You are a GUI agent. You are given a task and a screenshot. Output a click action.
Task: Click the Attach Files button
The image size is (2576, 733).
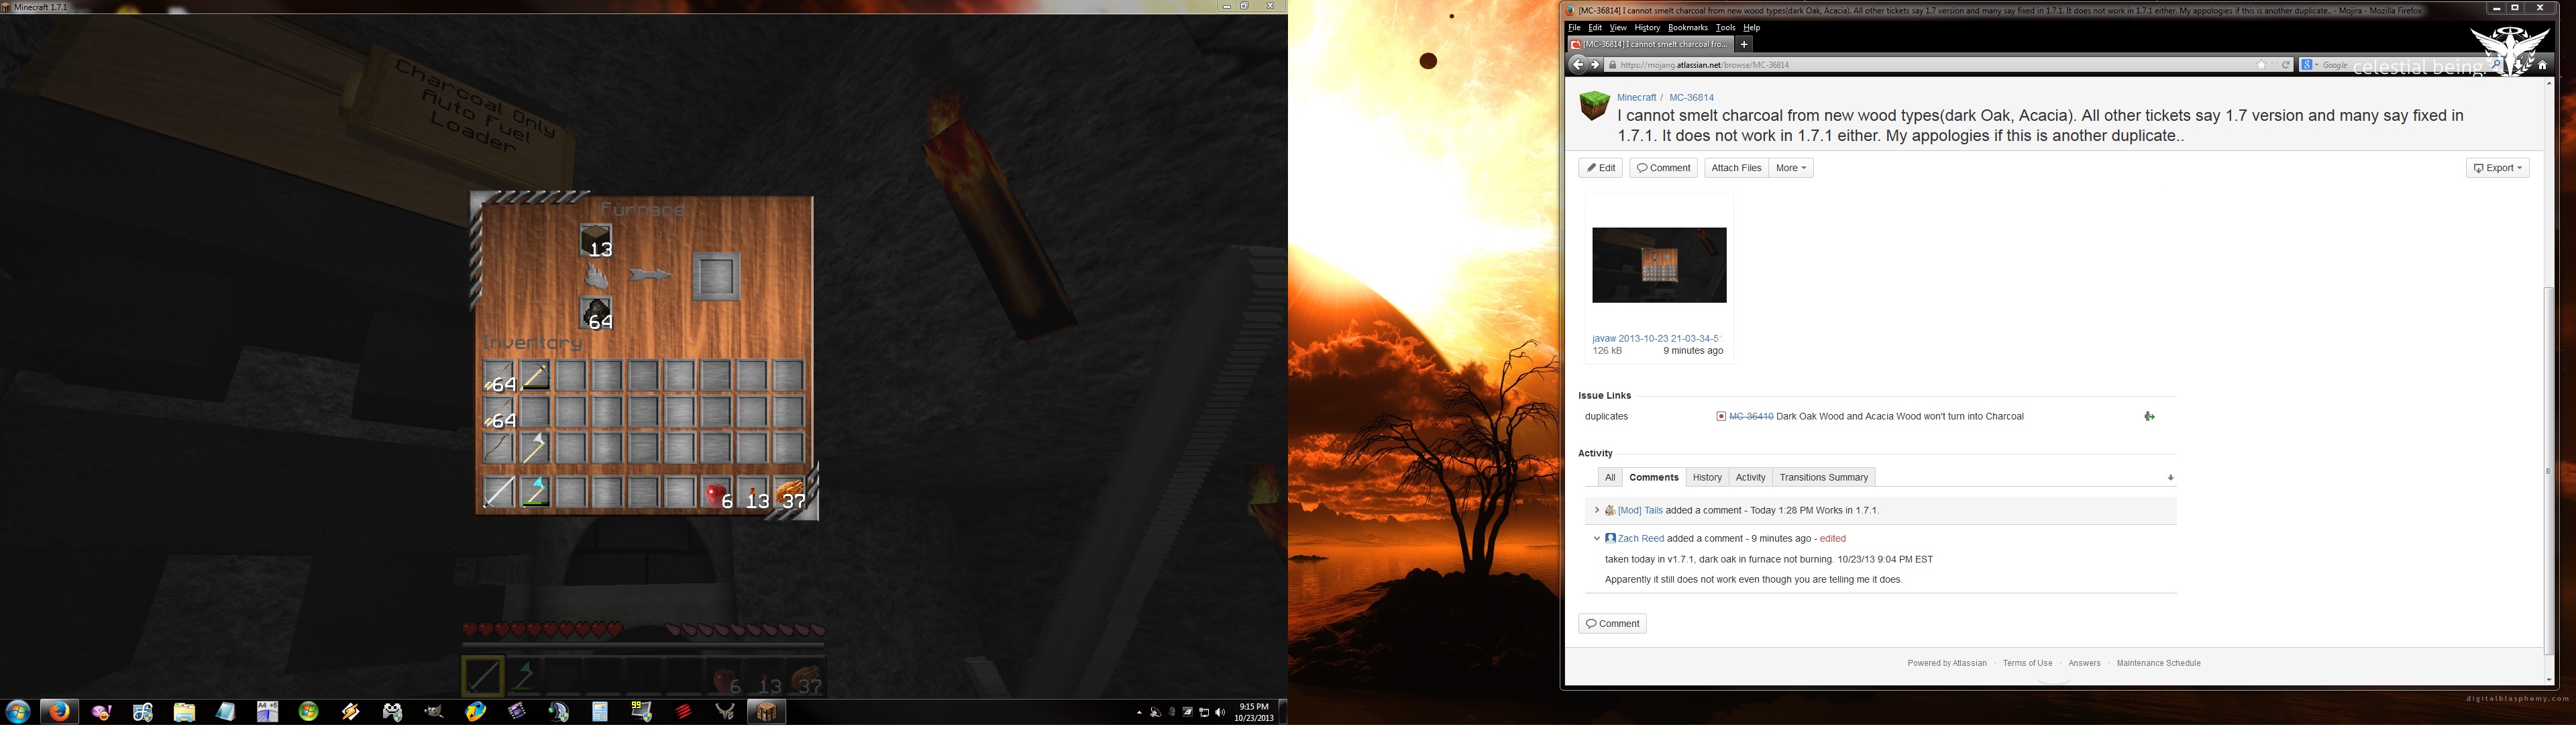[x=1736, y=168]
